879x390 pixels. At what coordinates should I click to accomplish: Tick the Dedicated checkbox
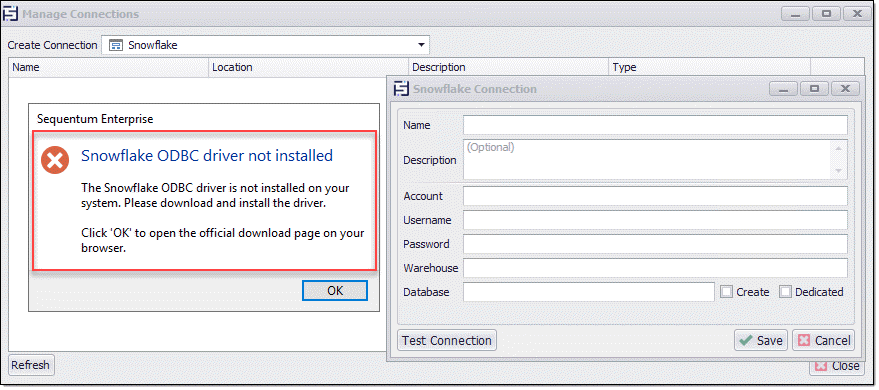click(x=785, y=292)
